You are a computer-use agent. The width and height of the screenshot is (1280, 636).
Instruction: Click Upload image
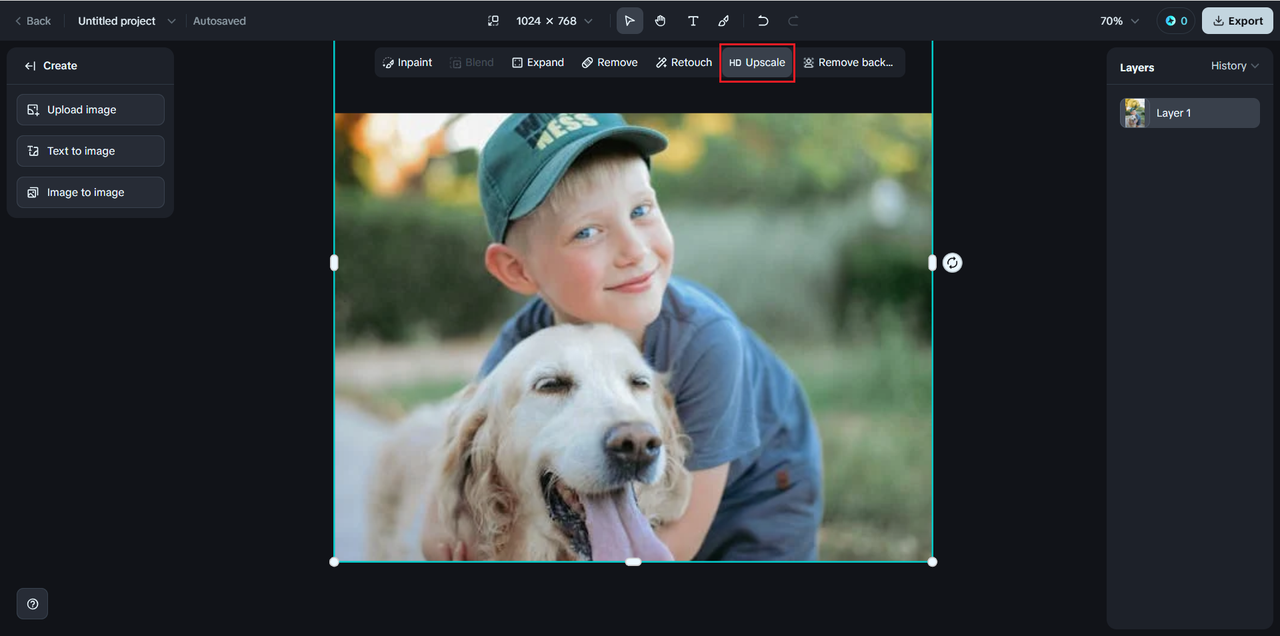90,110
